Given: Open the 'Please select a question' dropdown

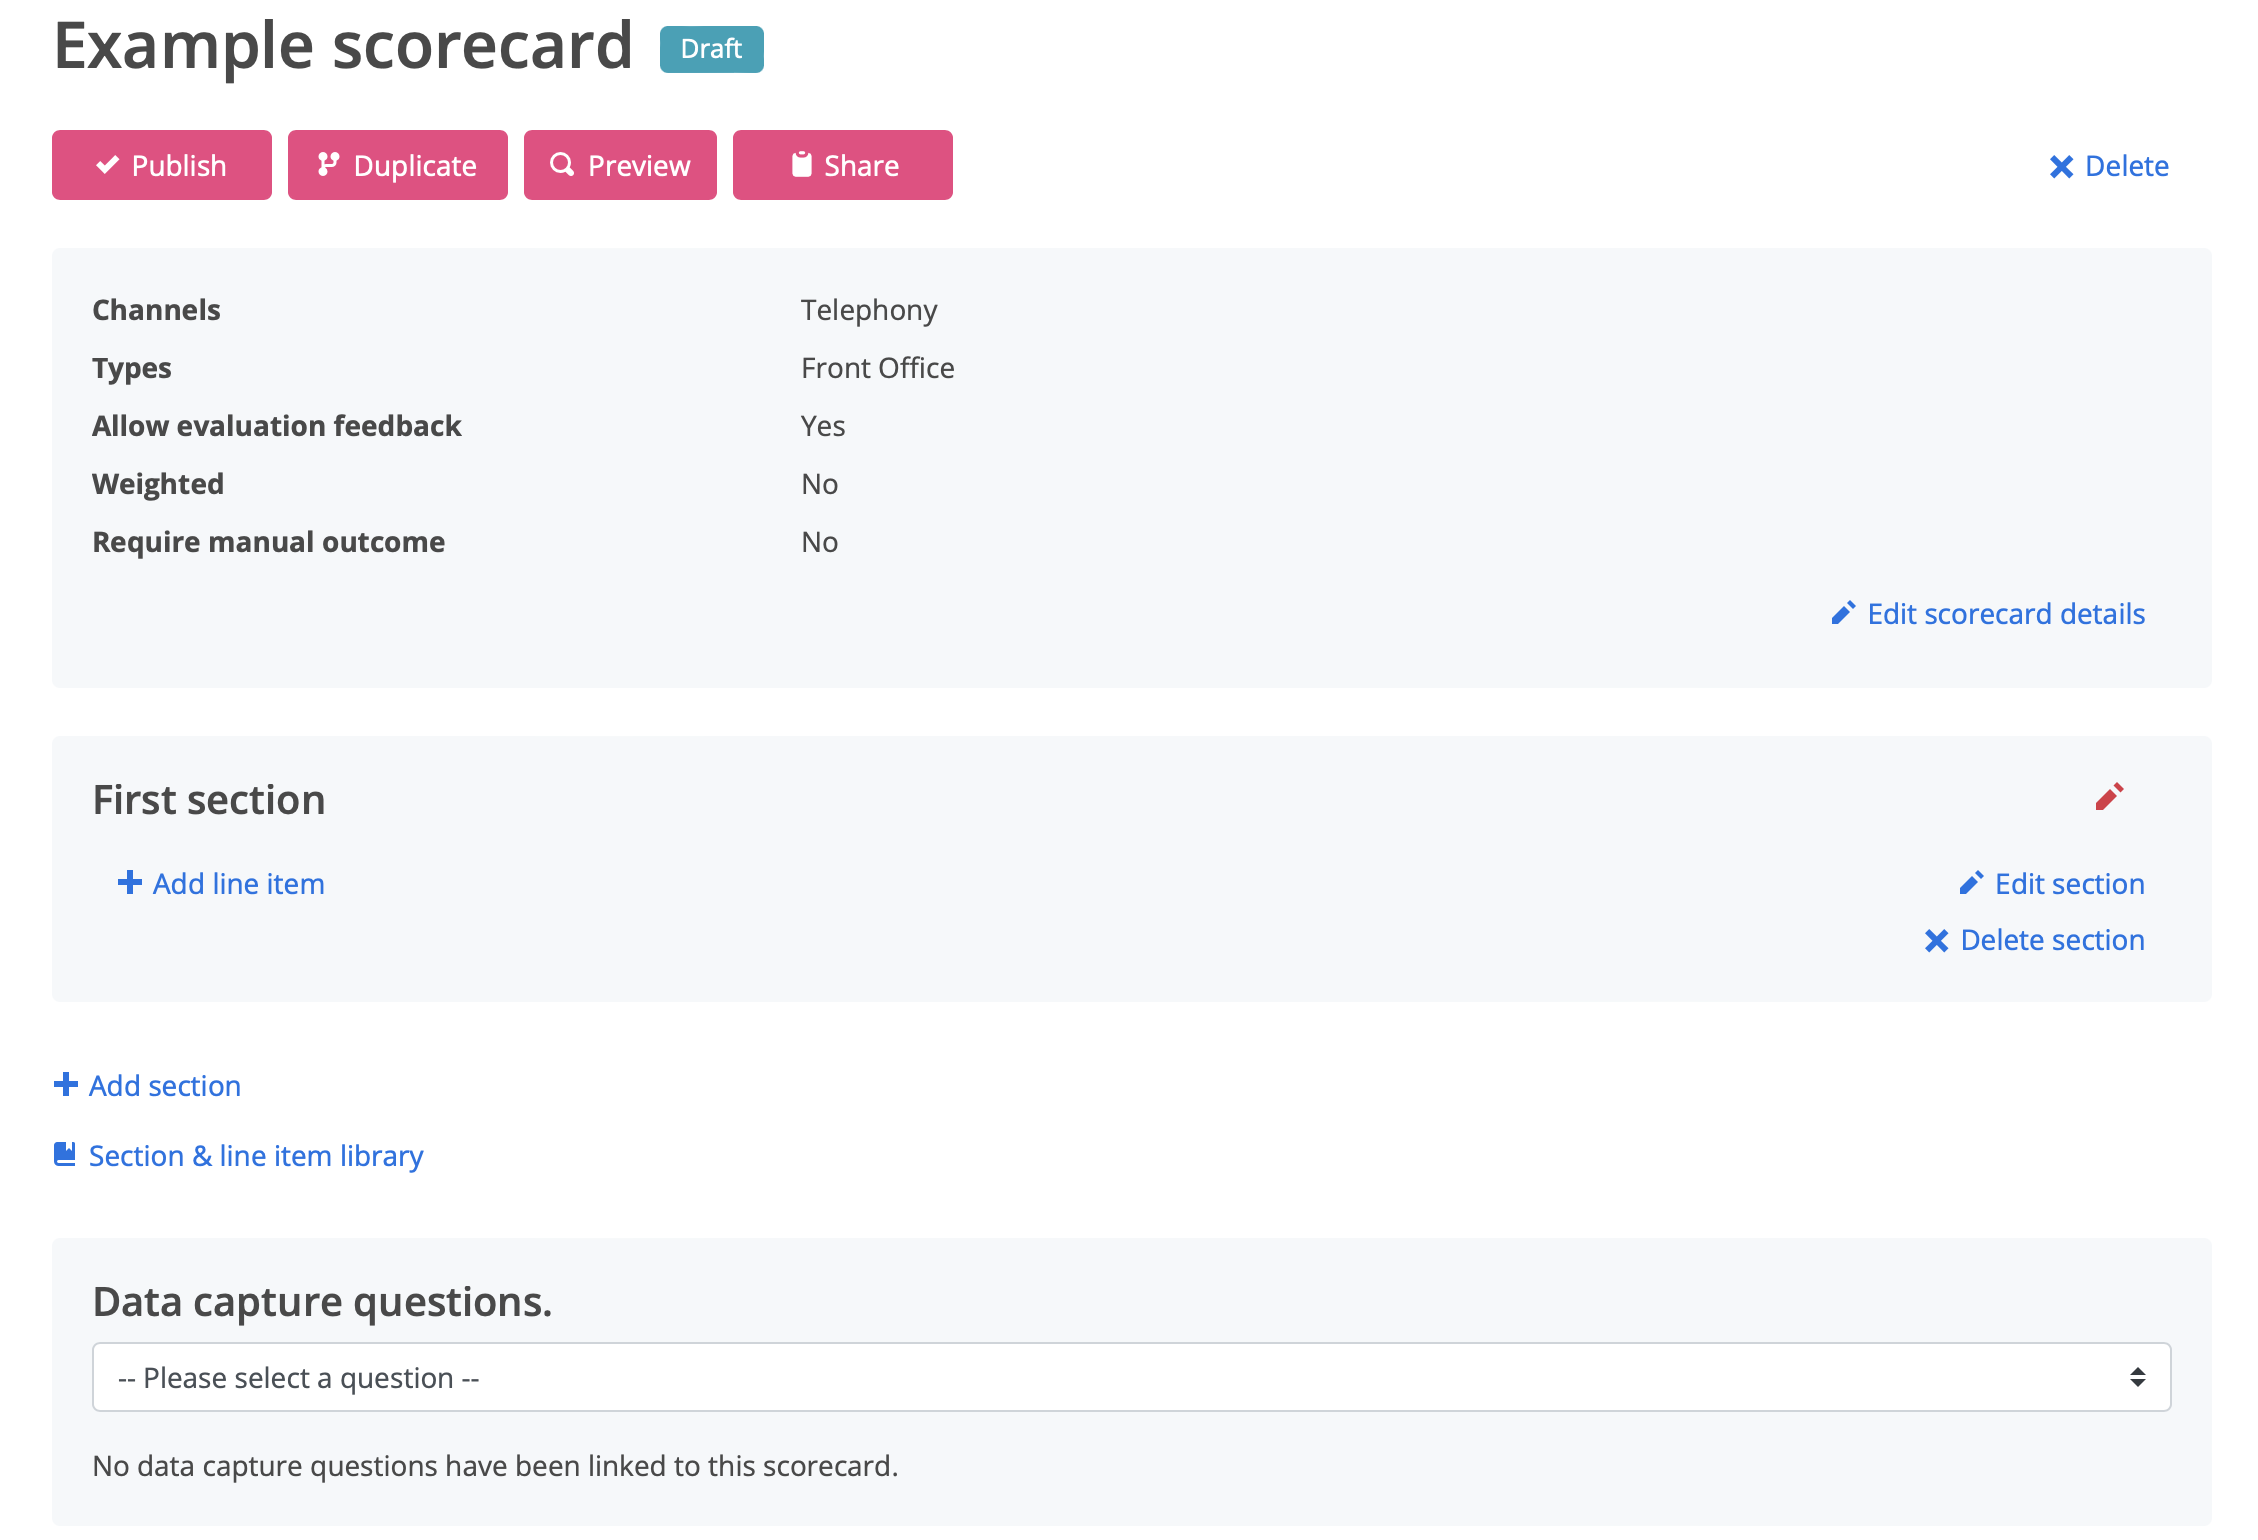Looking at the screenshot, I should point(1100,1377).
